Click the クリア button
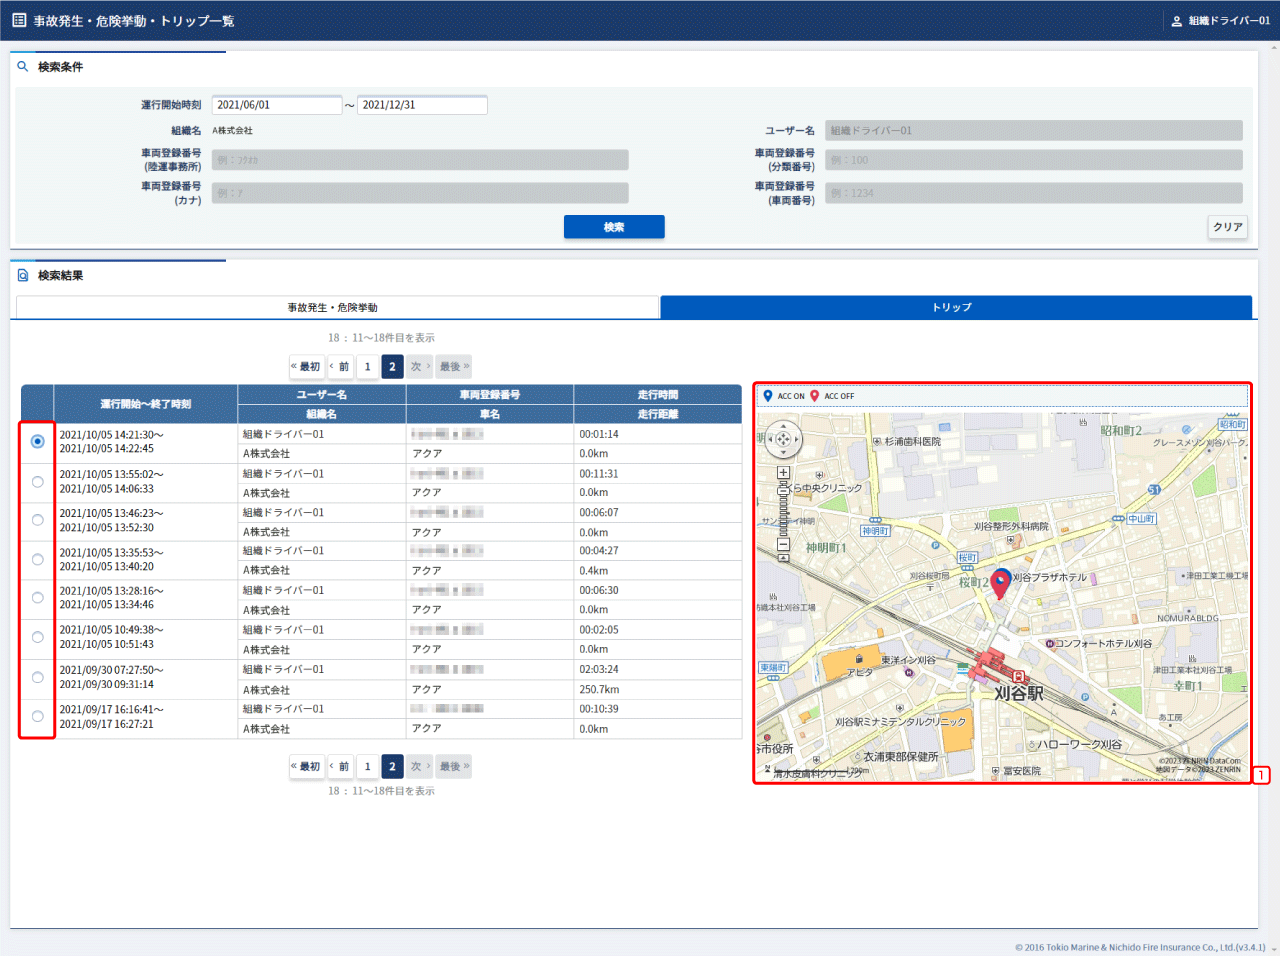 [x=1227, y=227]
